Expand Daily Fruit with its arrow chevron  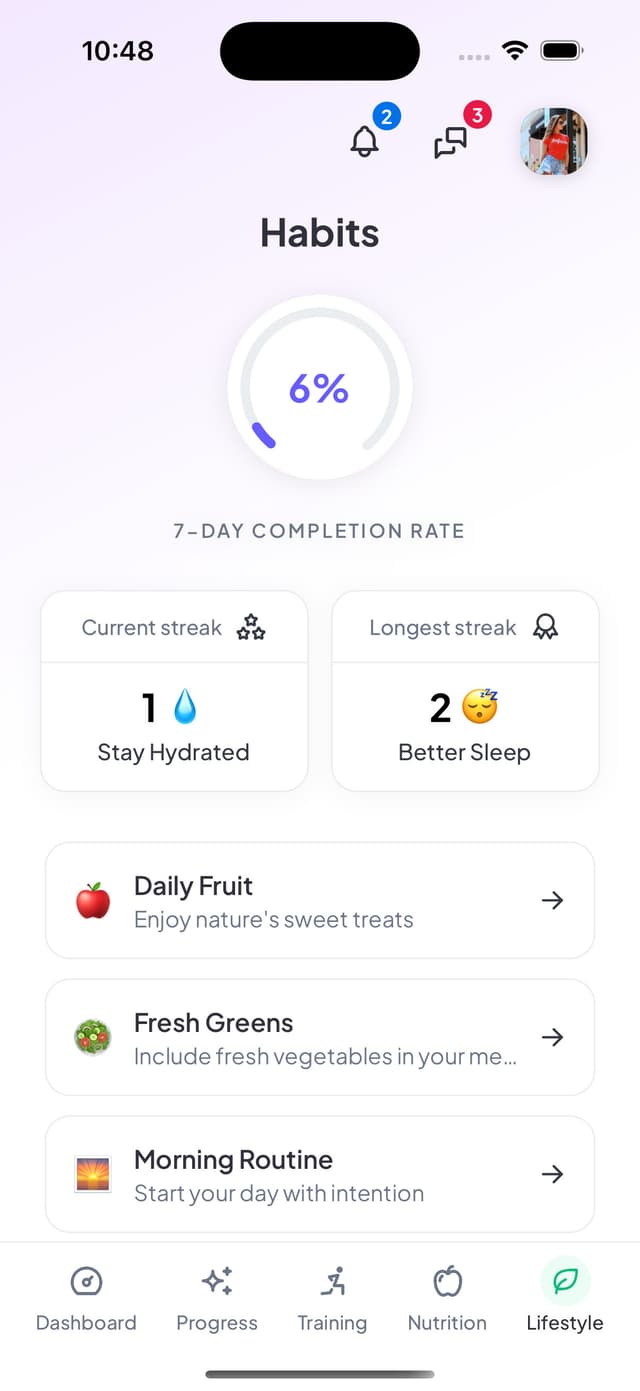[x=552, y=900]
